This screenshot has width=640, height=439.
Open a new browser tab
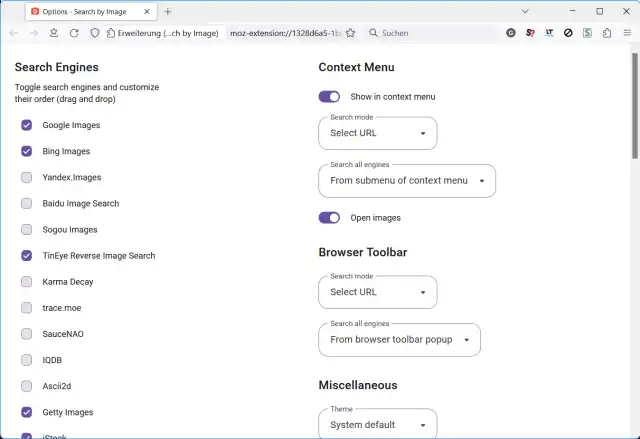(x=168, y=11)
